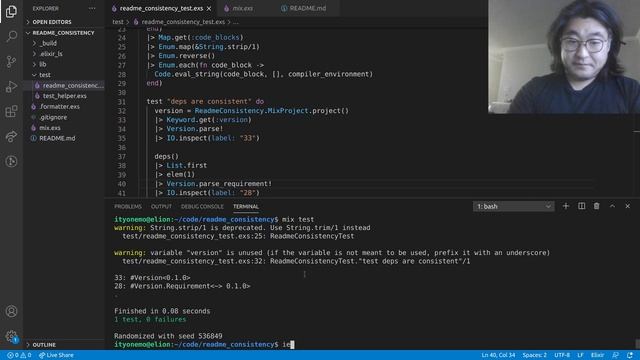Open notifications bell in status bar
The image size is (640, 360).
tap(630, 355)
